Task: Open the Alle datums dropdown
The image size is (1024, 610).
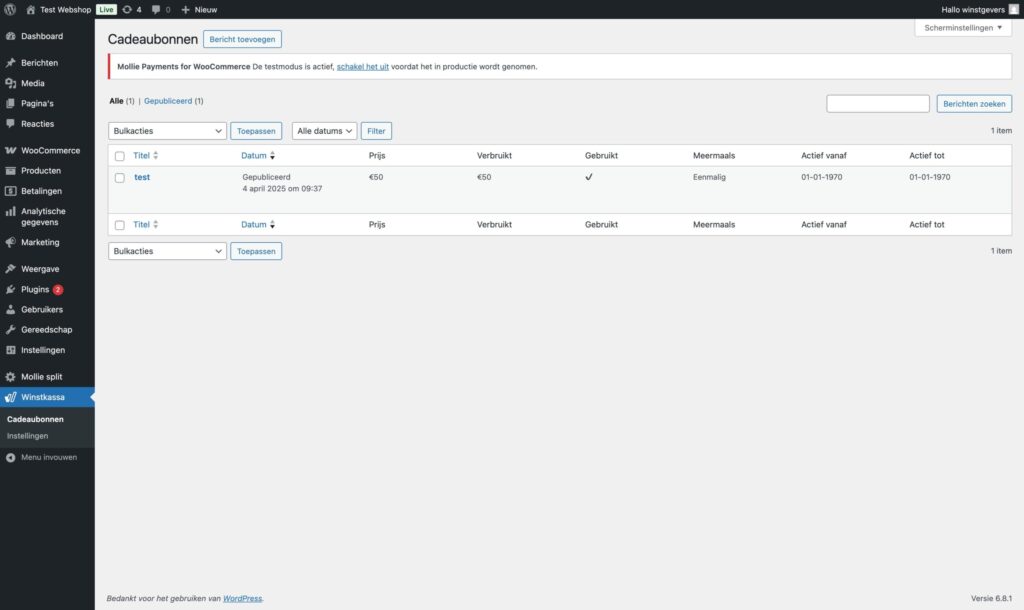Action: (324, 131)
